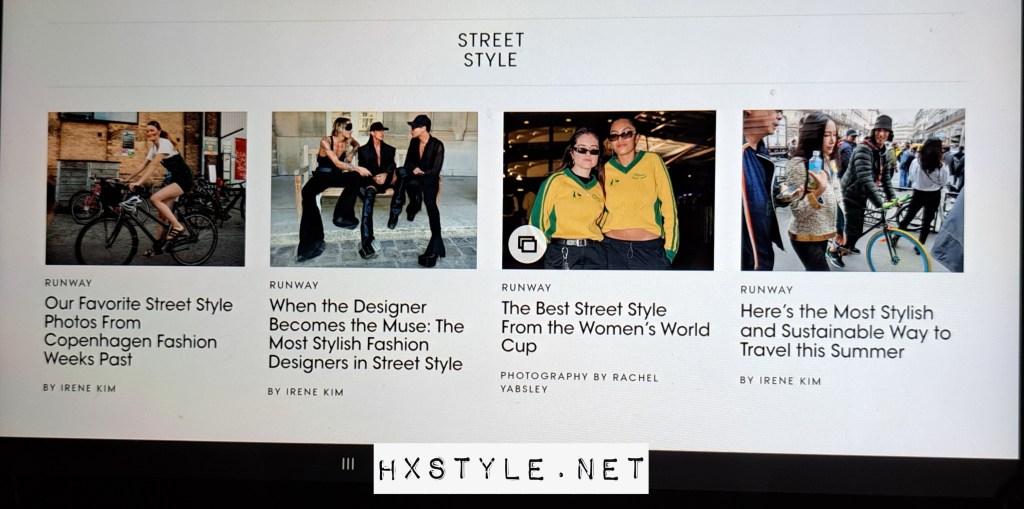Open Irene Kim byline under Travel this Summer
The image size is (1024, 509).
tap(780, 380)
